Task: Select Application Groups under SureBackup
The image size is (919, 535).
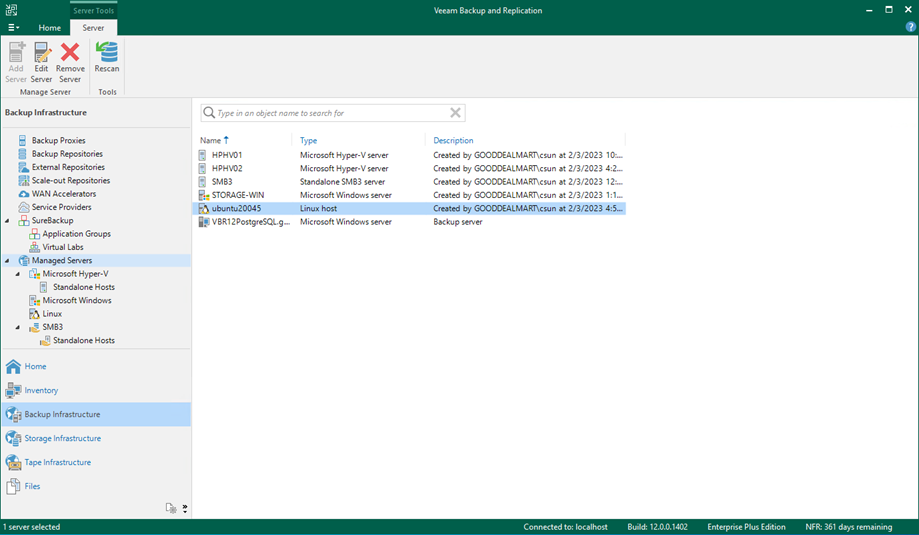Action: click(76, 234)
